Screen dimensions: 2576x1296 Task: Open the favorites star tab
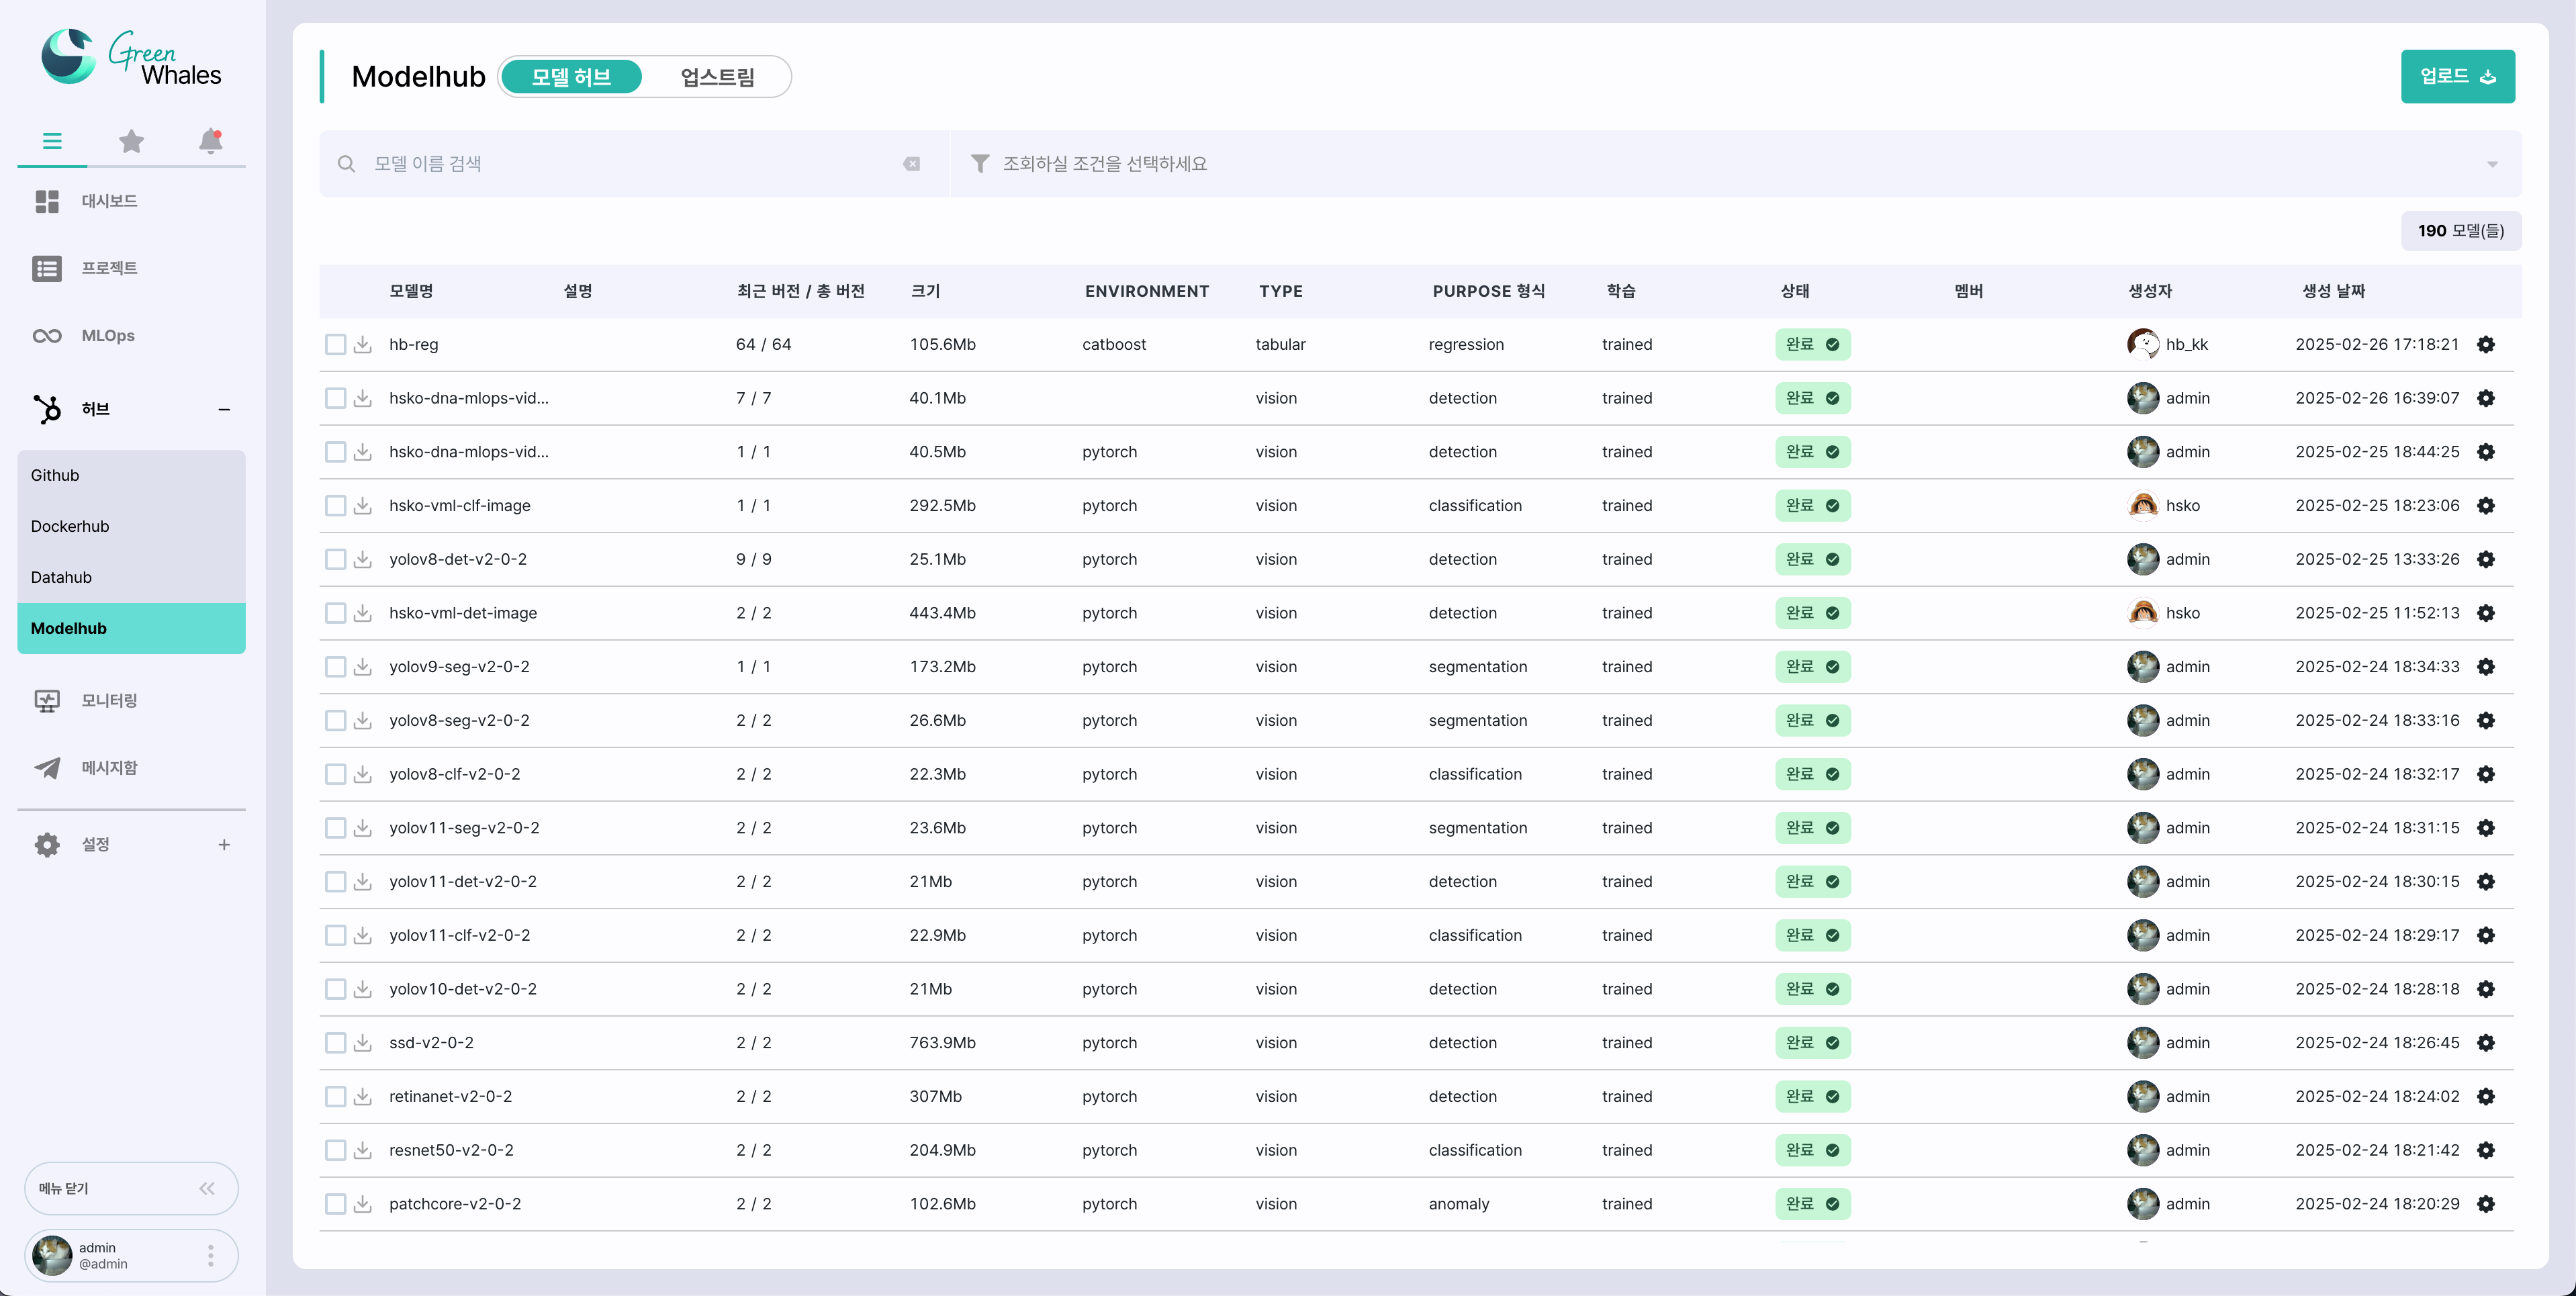tap(131, 141)
